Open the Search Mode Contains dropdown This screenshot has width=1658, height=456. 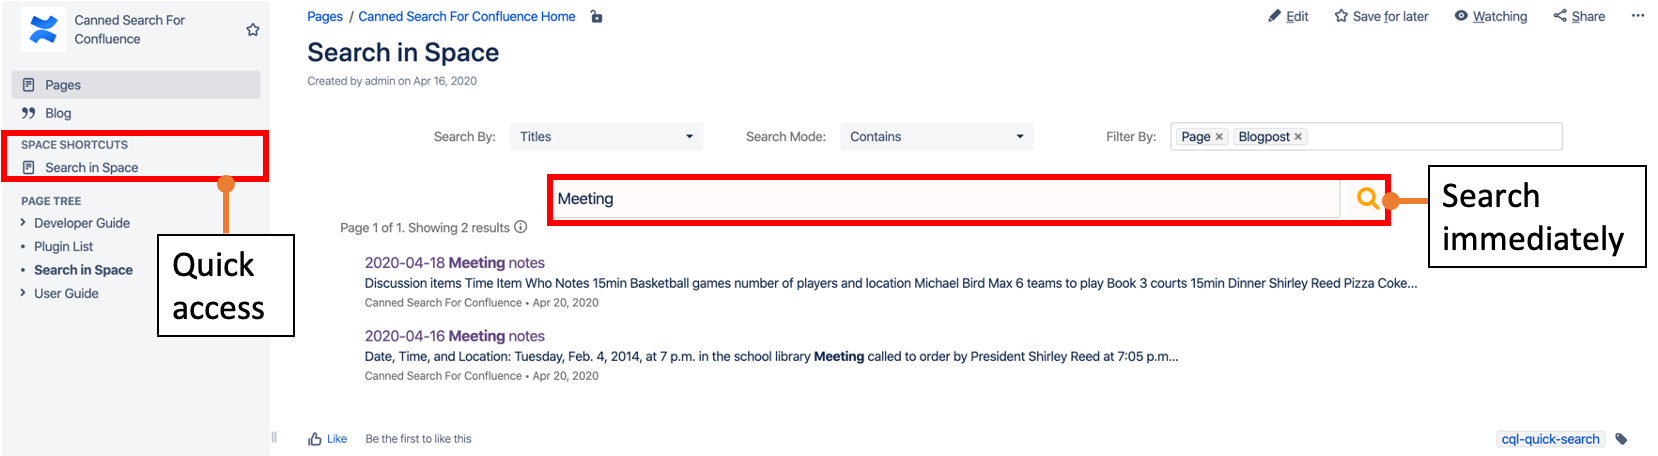coord(936,137)
